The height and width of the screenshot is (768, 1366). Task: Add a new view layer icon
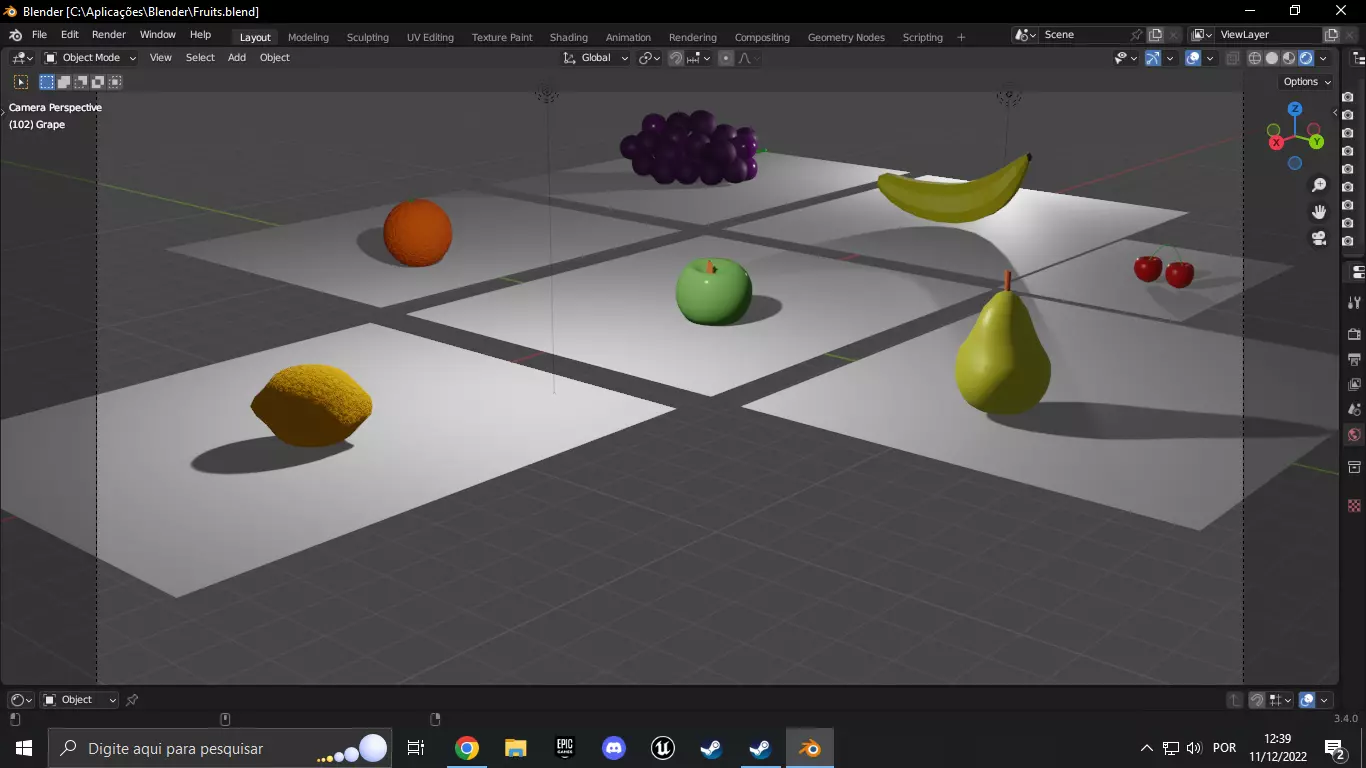pyautogui.click(x=1331, y=35)
